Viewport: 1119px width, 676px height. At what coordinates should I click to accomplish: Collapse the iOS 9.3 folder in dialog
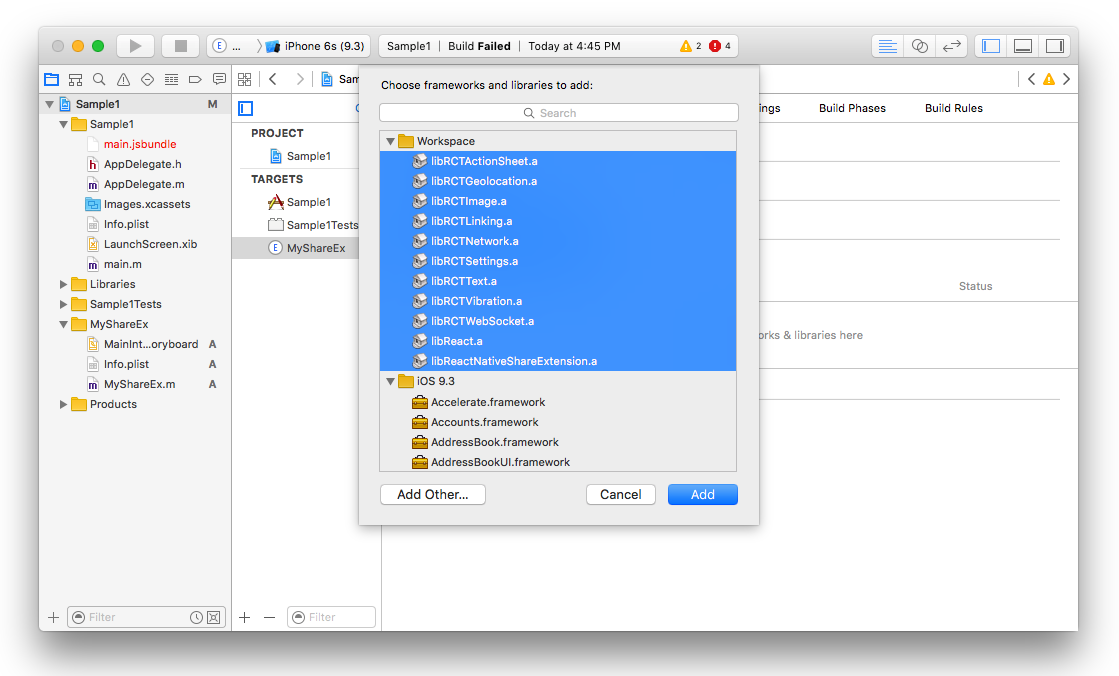pos(390,381)
